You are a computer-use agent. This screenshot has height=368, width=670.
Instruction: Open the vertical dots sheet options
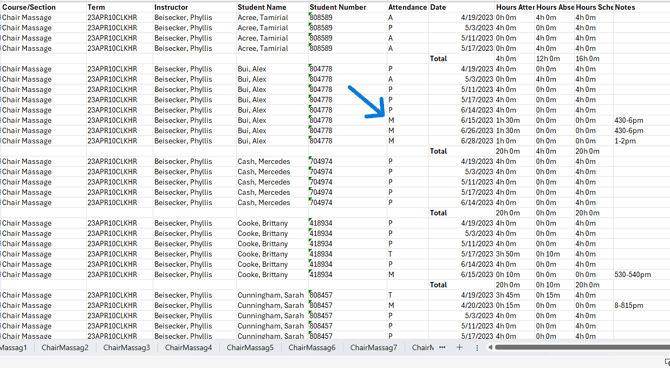click(x=477, y=347)
